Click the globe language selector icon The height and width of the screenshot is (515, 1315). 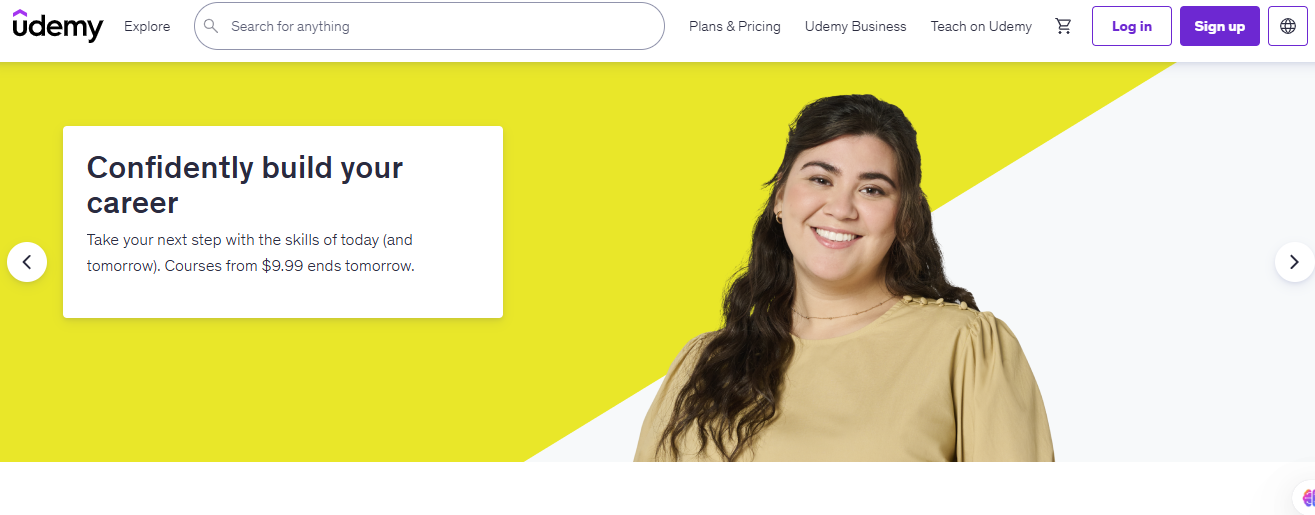(1287, 26)
